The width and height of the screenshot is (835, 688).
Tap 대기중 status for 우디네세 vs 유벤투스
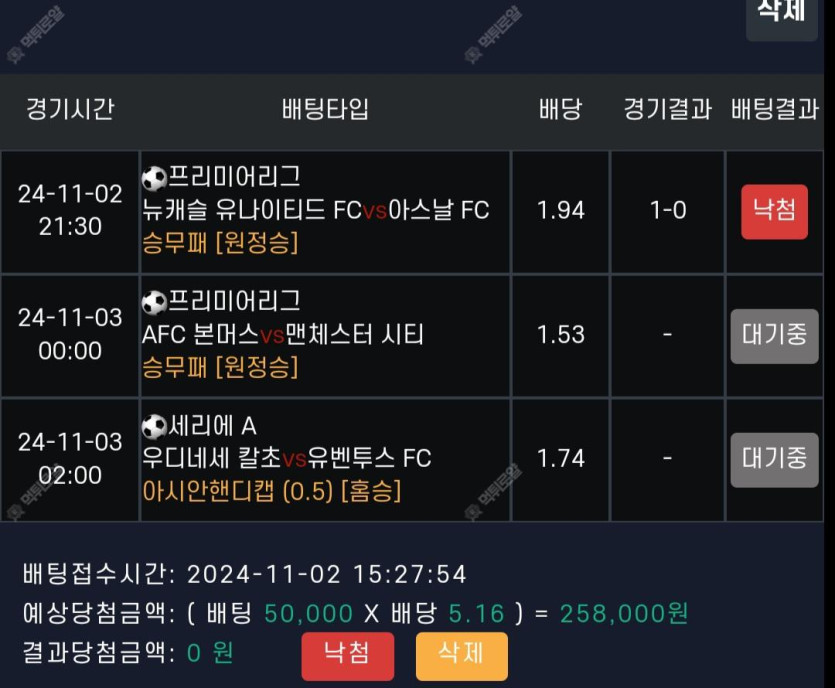point(774,460)
